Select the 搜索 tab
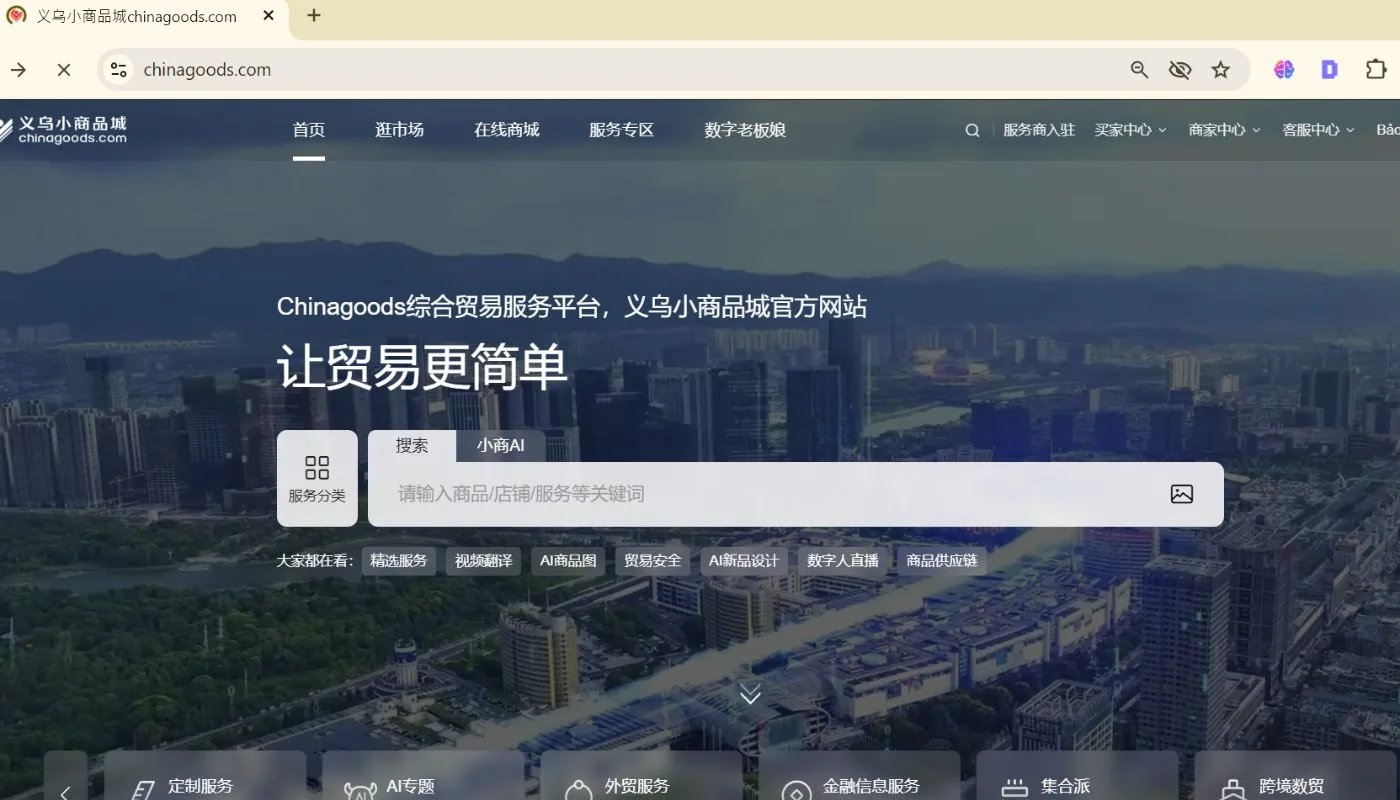Screen dimensions: 1400x800 click(412, 446)
